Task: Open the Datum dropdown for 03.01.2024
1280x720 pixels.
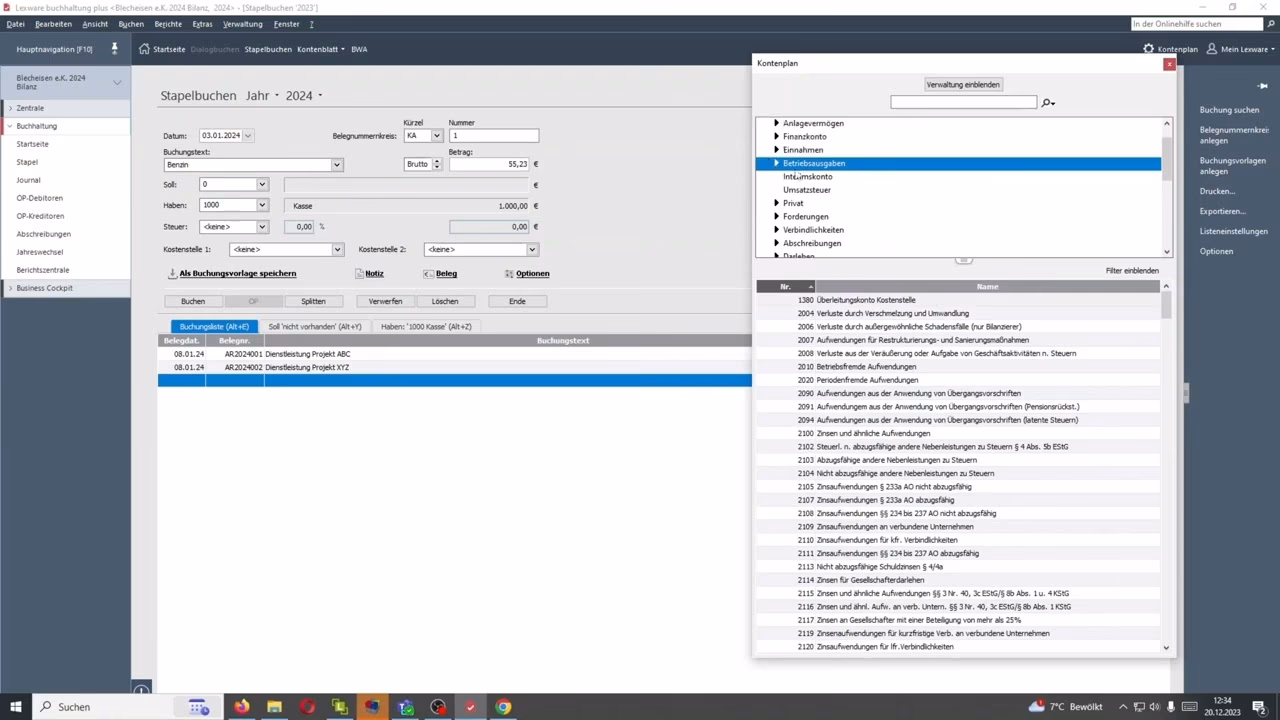Action: coord(246,135)
